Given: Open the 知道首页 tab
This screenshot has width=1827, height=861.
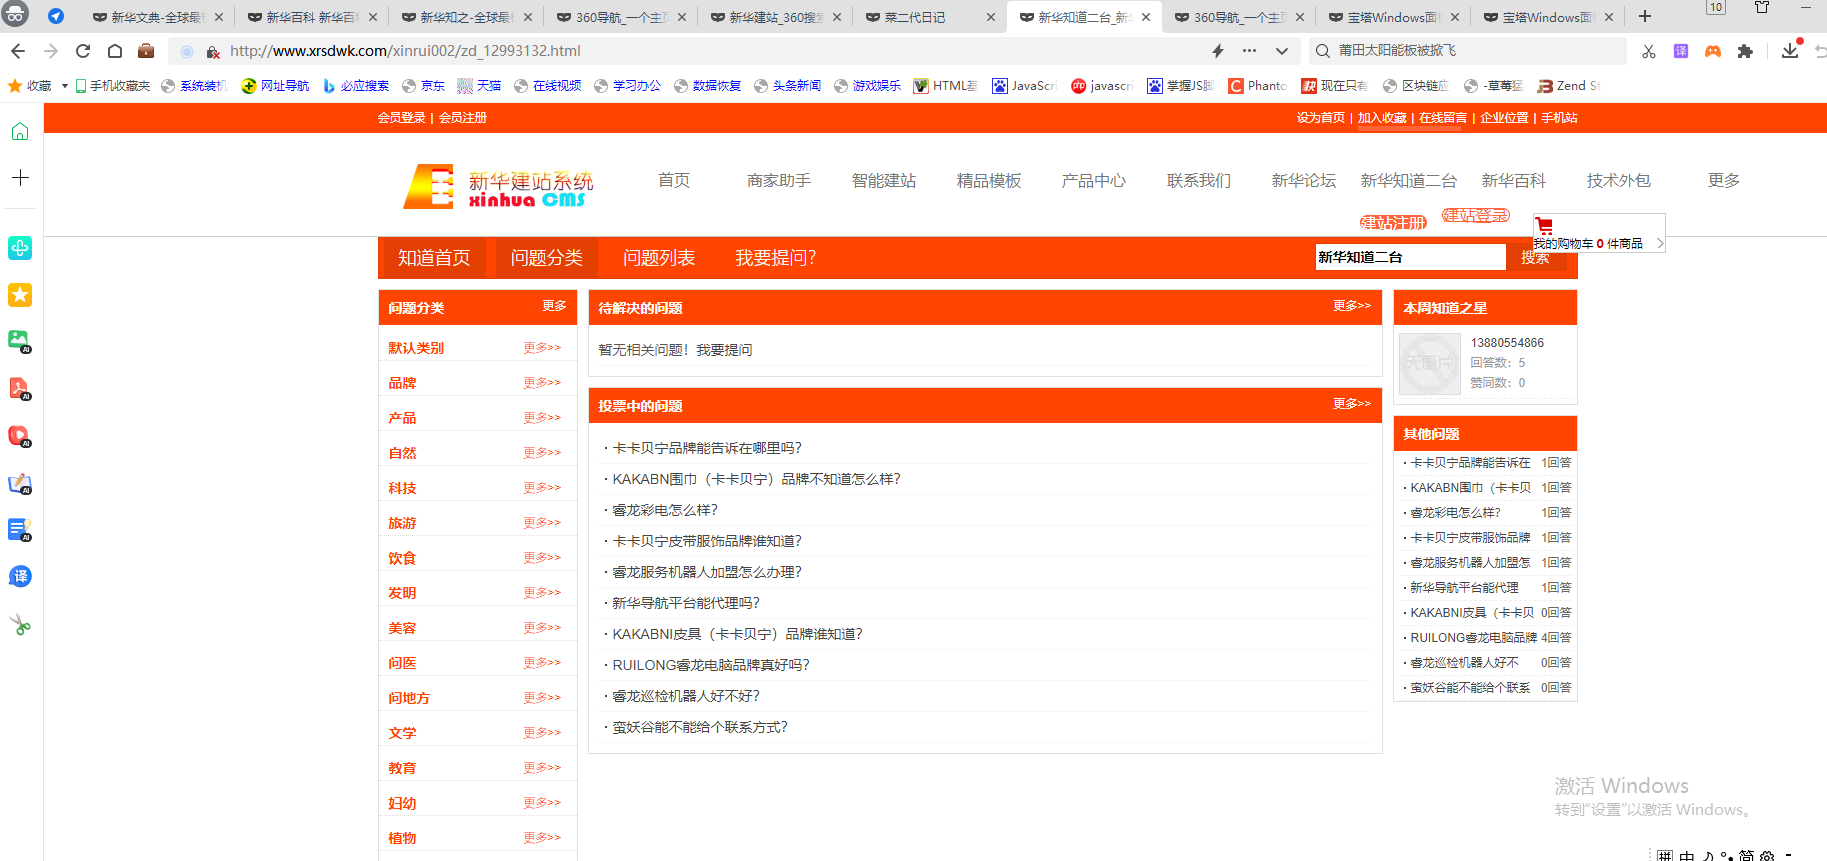Looking at the screenshot, I should coord(433,258).
